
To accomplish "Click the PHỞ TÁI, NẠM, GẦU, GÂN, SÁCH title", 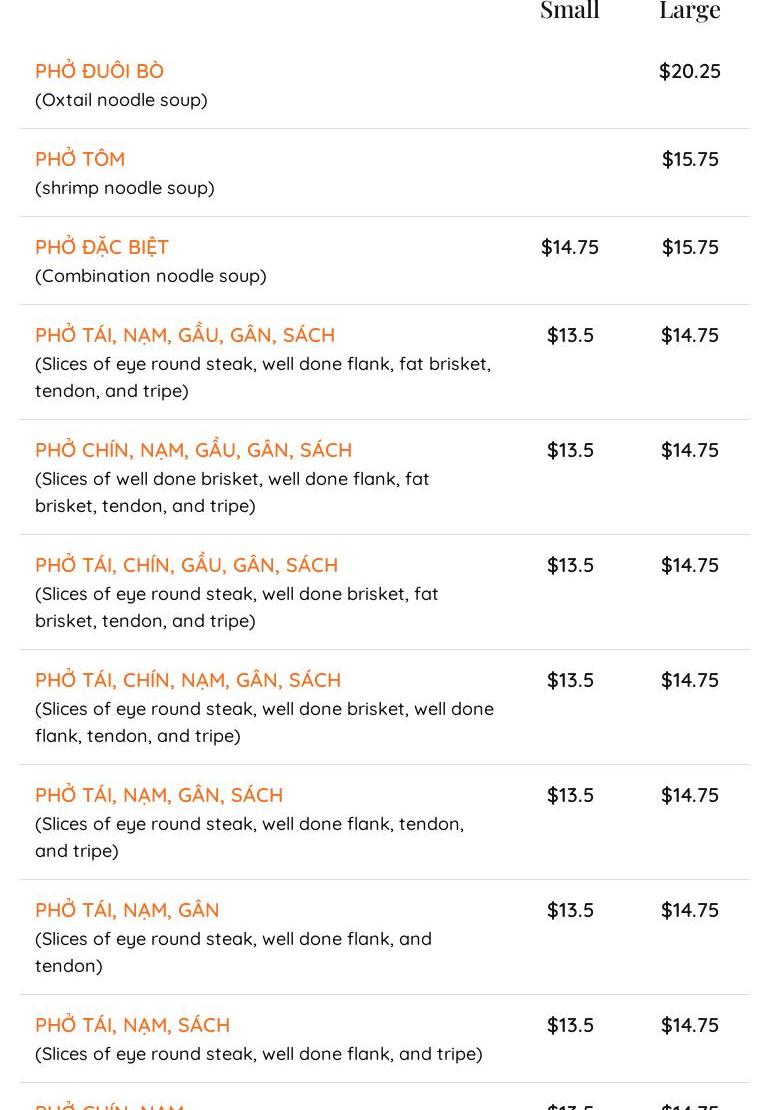I will (185, 335).
